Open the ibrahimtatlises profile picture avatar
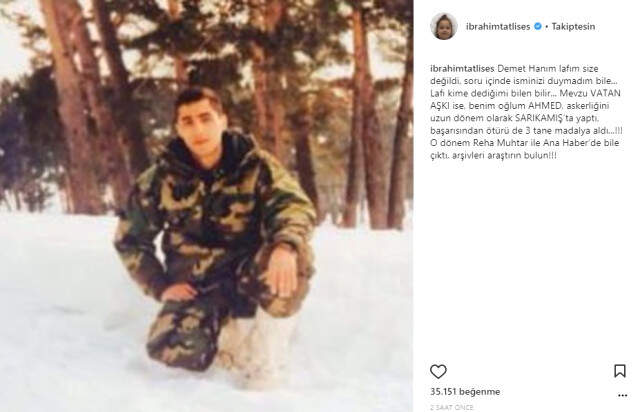This screenshot has width=640, height=412. click(x=444, y=27)
